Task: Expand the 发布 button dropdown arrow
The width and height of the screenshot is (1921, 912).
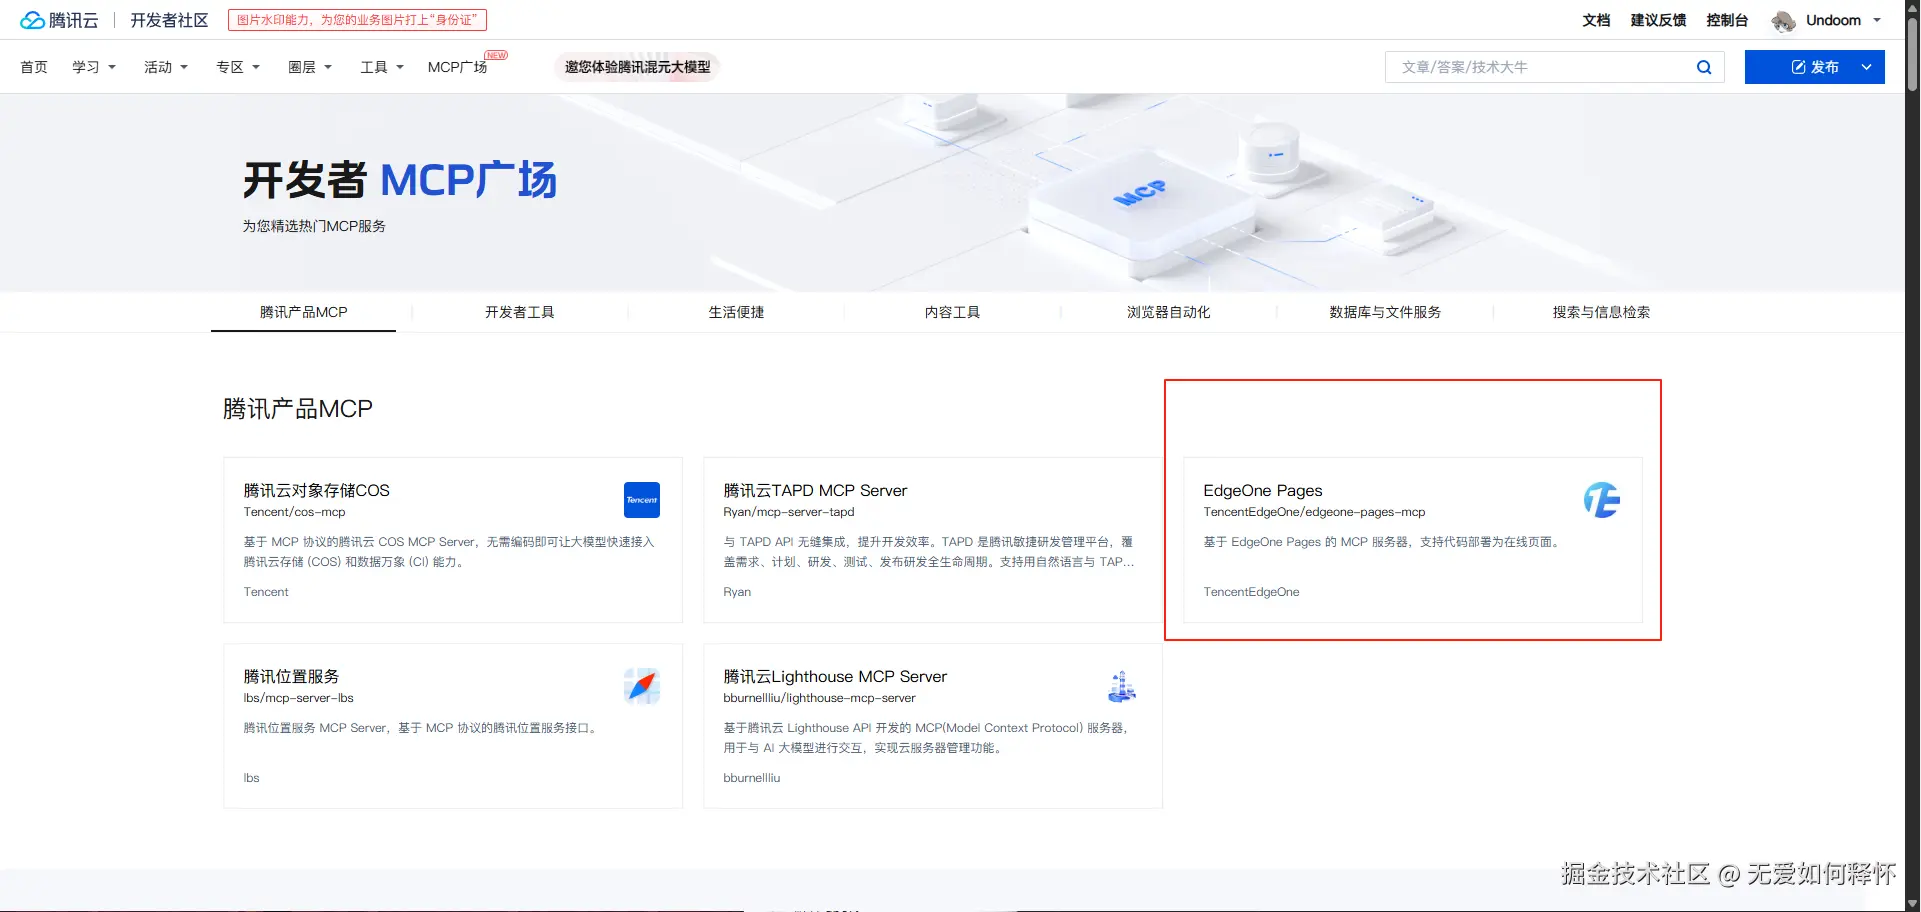Action: 1866,67
